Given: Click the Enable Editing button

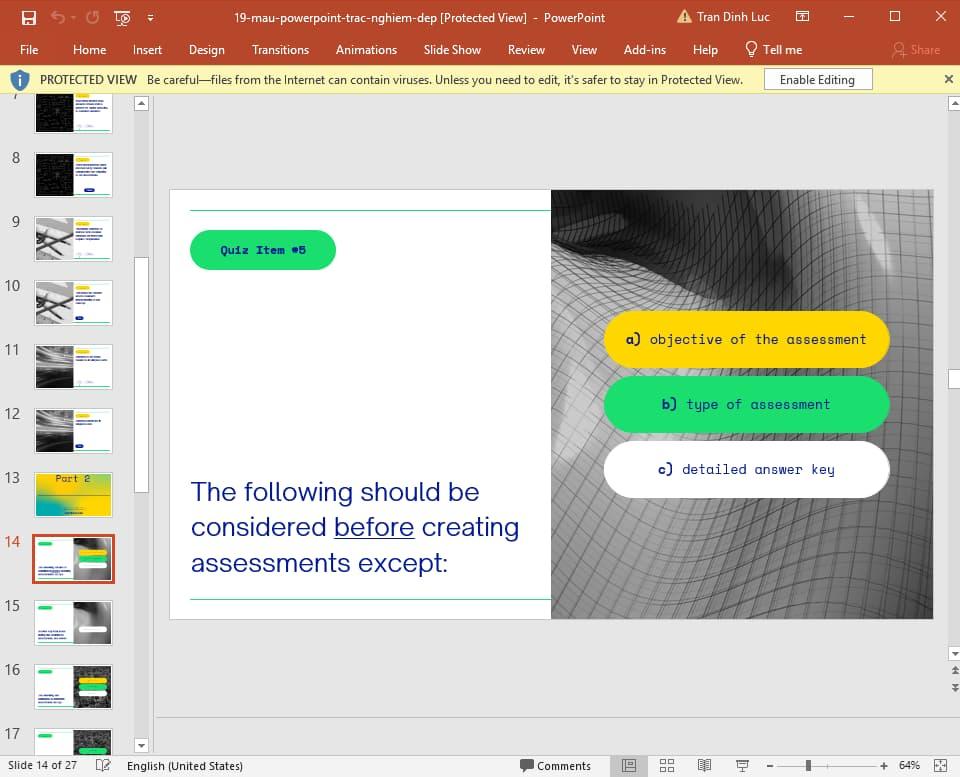Looking at the screenshot, I should click(x=817, y=79).
